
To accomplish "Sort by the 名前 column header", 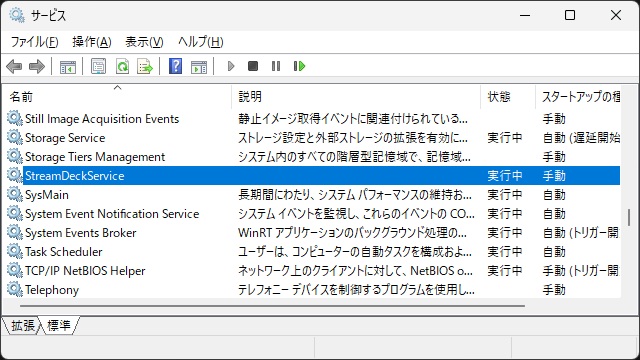I will click(x=117, y=96).
